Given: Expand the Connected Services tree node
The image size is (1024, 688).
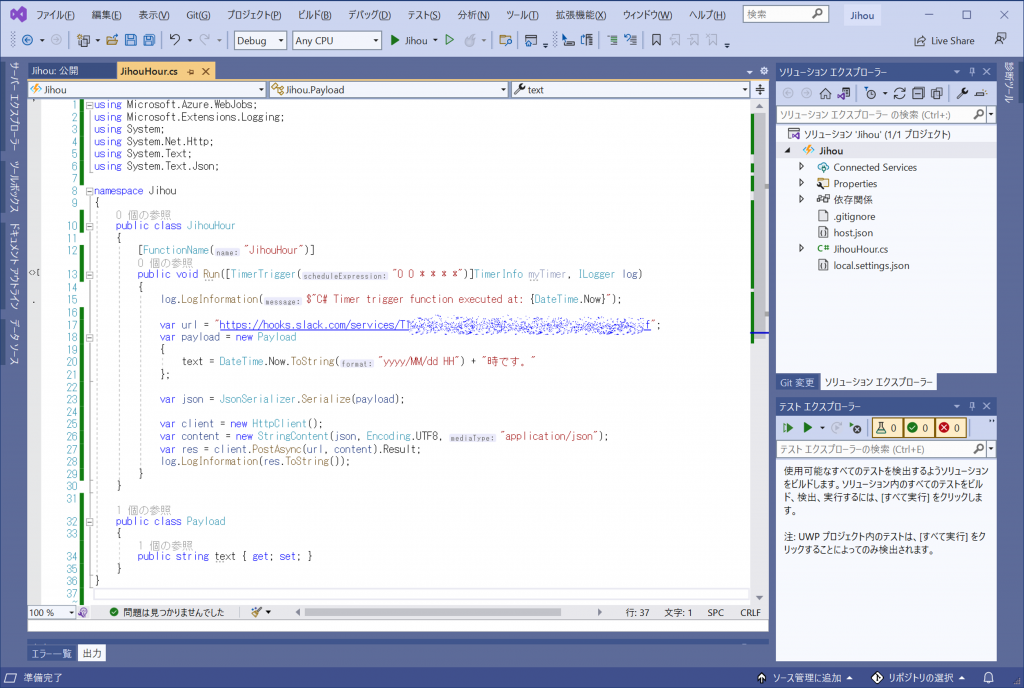Looking at the screenshot, I should coord(802,167).
